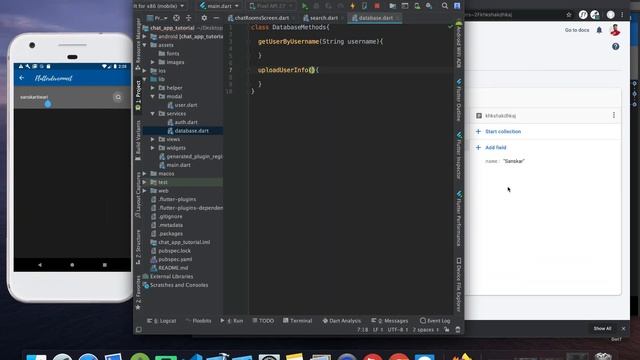Open Run tool window tab
640x360 pixels.
point(232,321)
